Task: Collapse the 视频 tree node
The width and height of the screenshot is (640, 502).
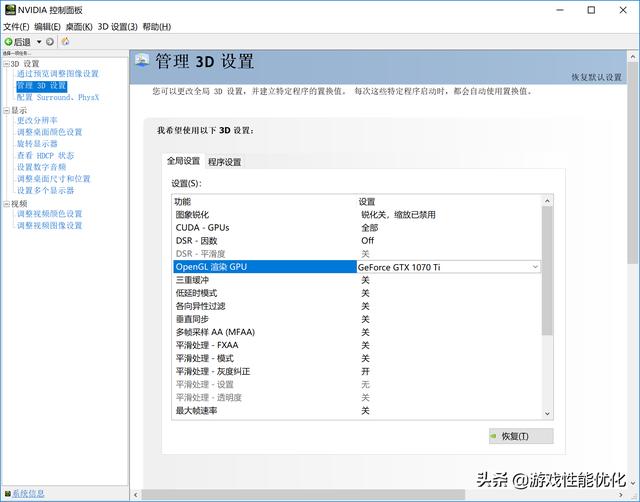Action: tap(7, 204)
